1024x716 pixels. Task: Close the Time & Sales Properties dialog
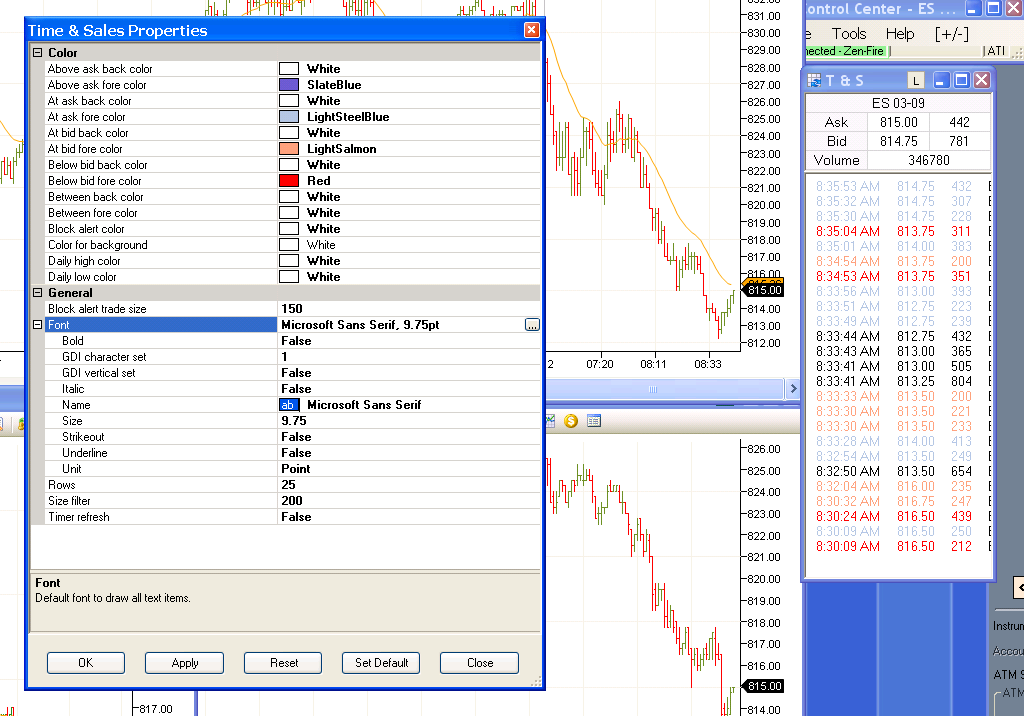point(532,30)
